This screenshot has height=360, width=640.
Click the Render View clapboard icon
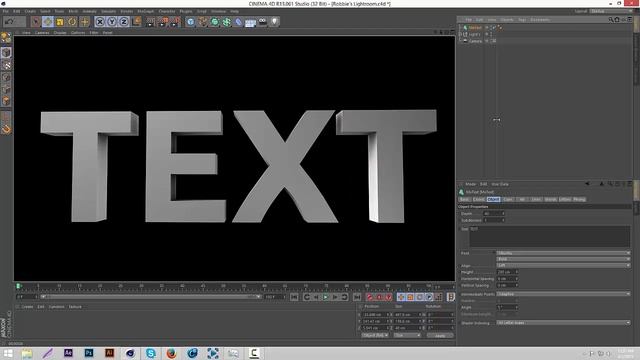151,22
